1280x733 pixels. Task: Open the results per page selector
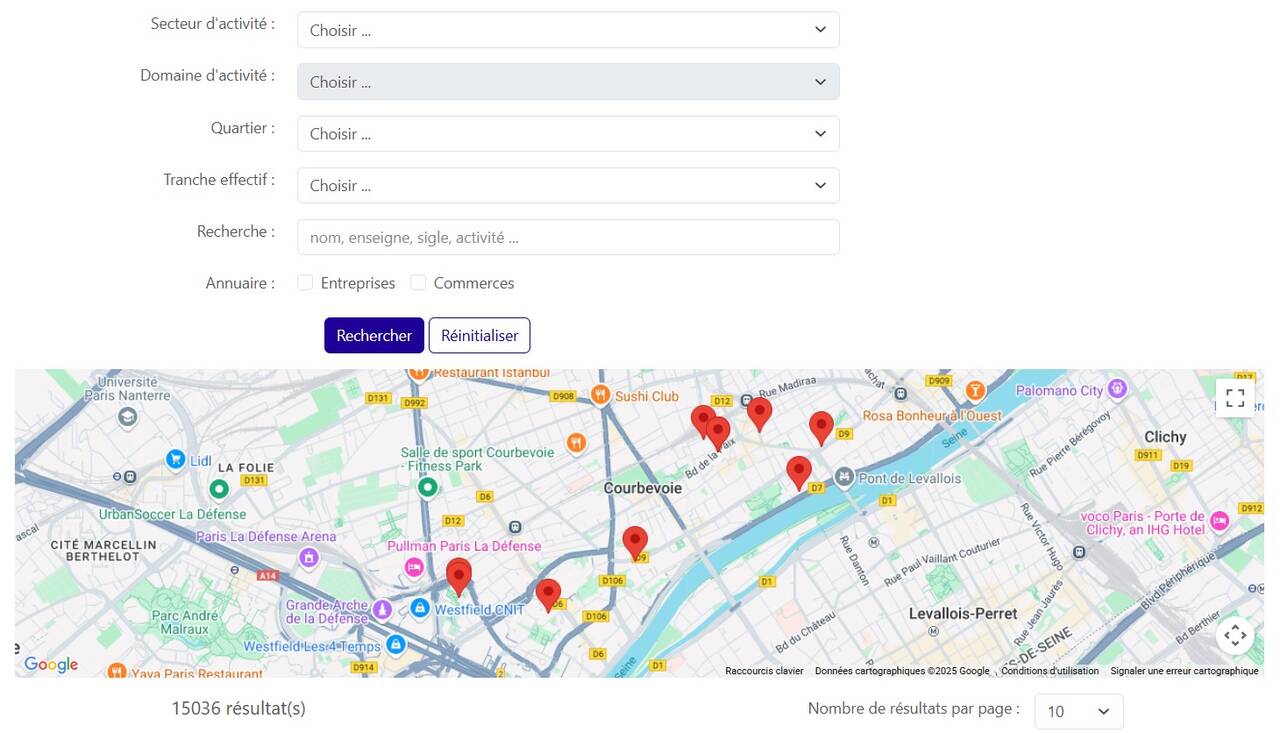tap(1078, 711)
